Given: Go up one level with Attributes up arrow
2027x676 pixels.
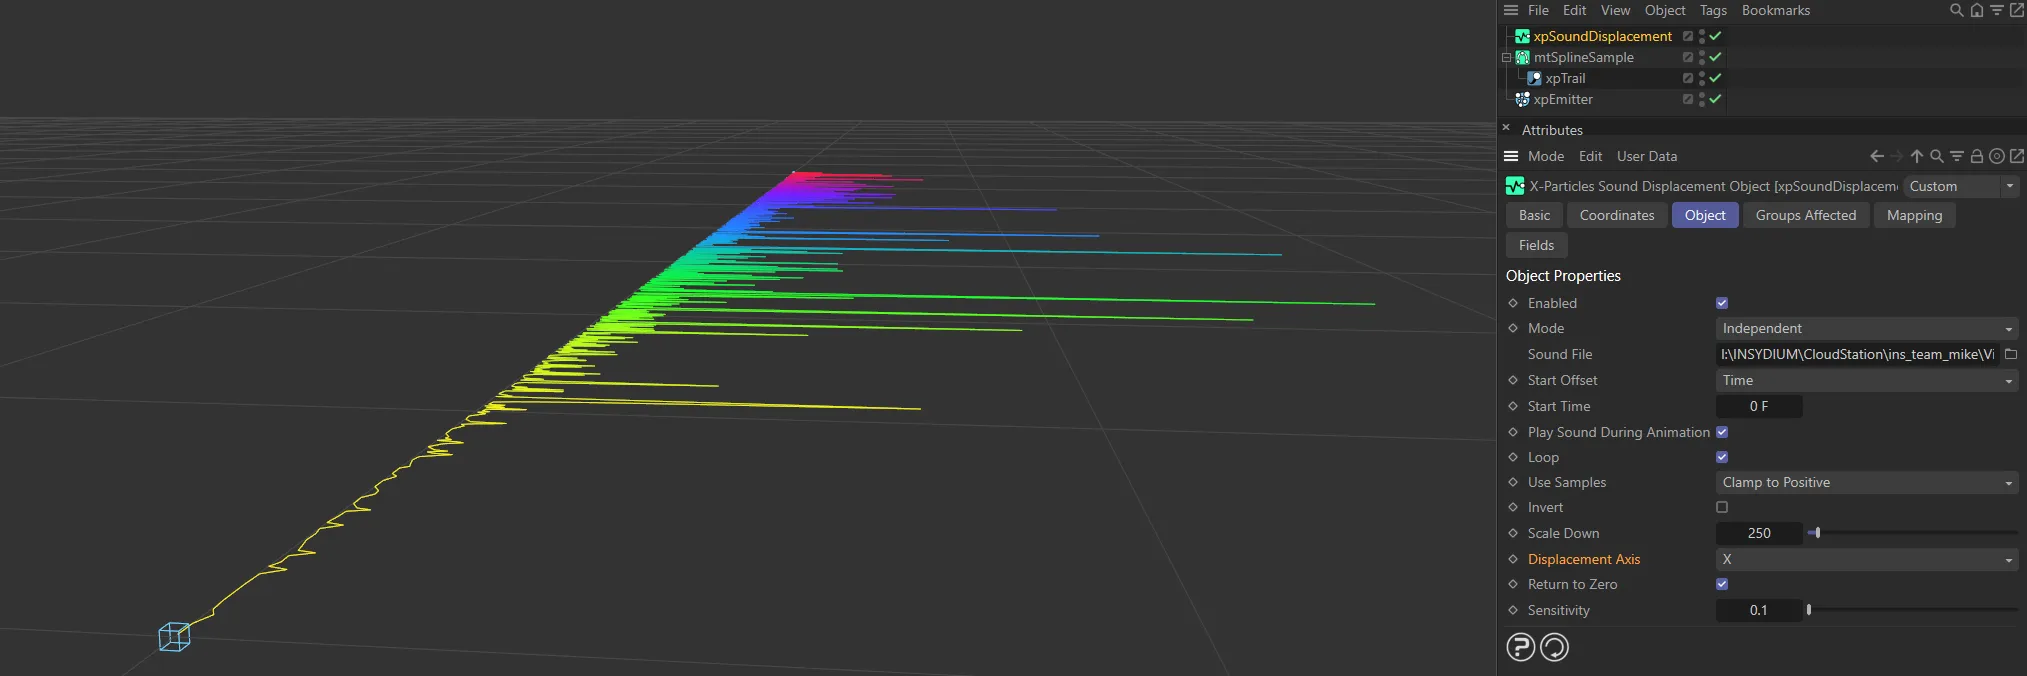Looking at the screenshot, I should (1917, 156).
